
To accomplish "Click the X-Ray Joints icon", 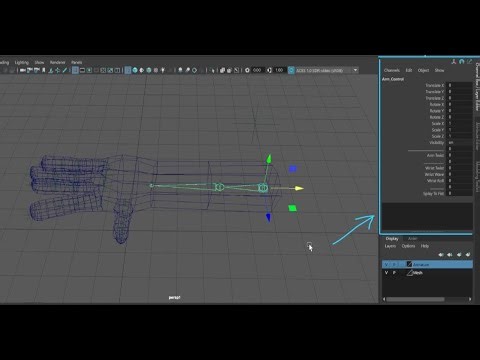I will click(237, 70).
